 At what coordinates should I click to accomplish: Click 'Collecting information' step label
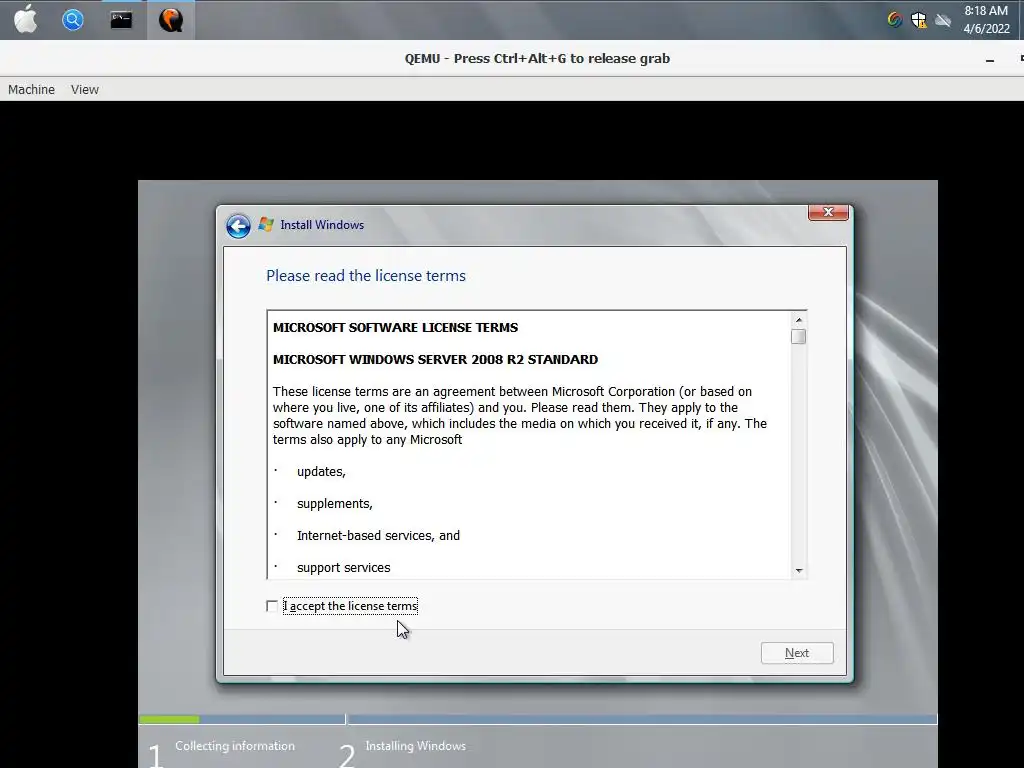click(x=234, y=746)
